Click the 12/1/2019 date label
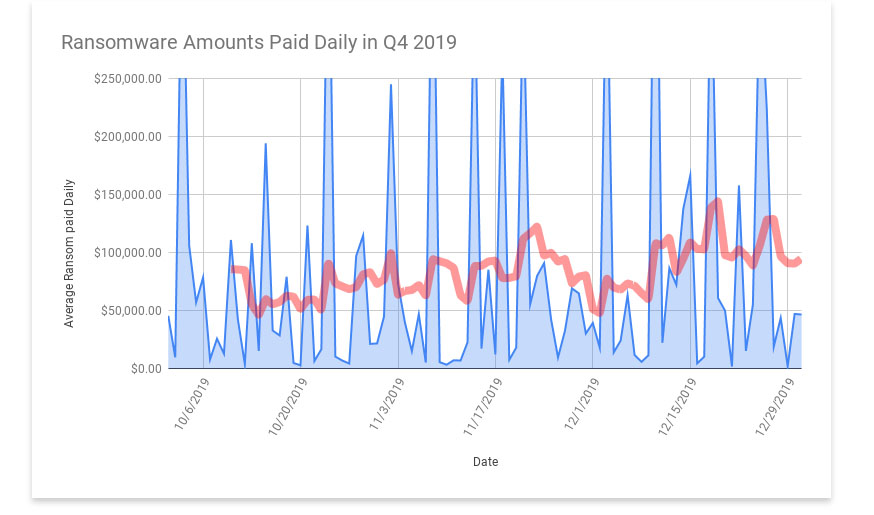 581,404
